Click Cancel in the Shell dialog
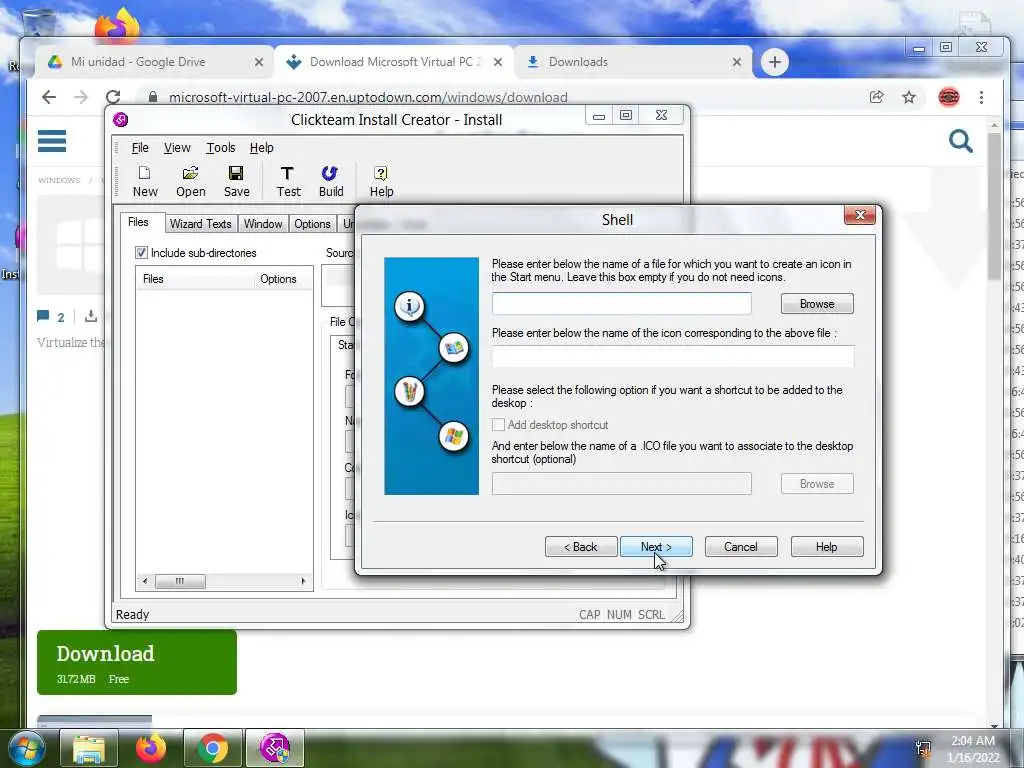The height and width of the screenshot is (768, 1024). click(741, 547)
